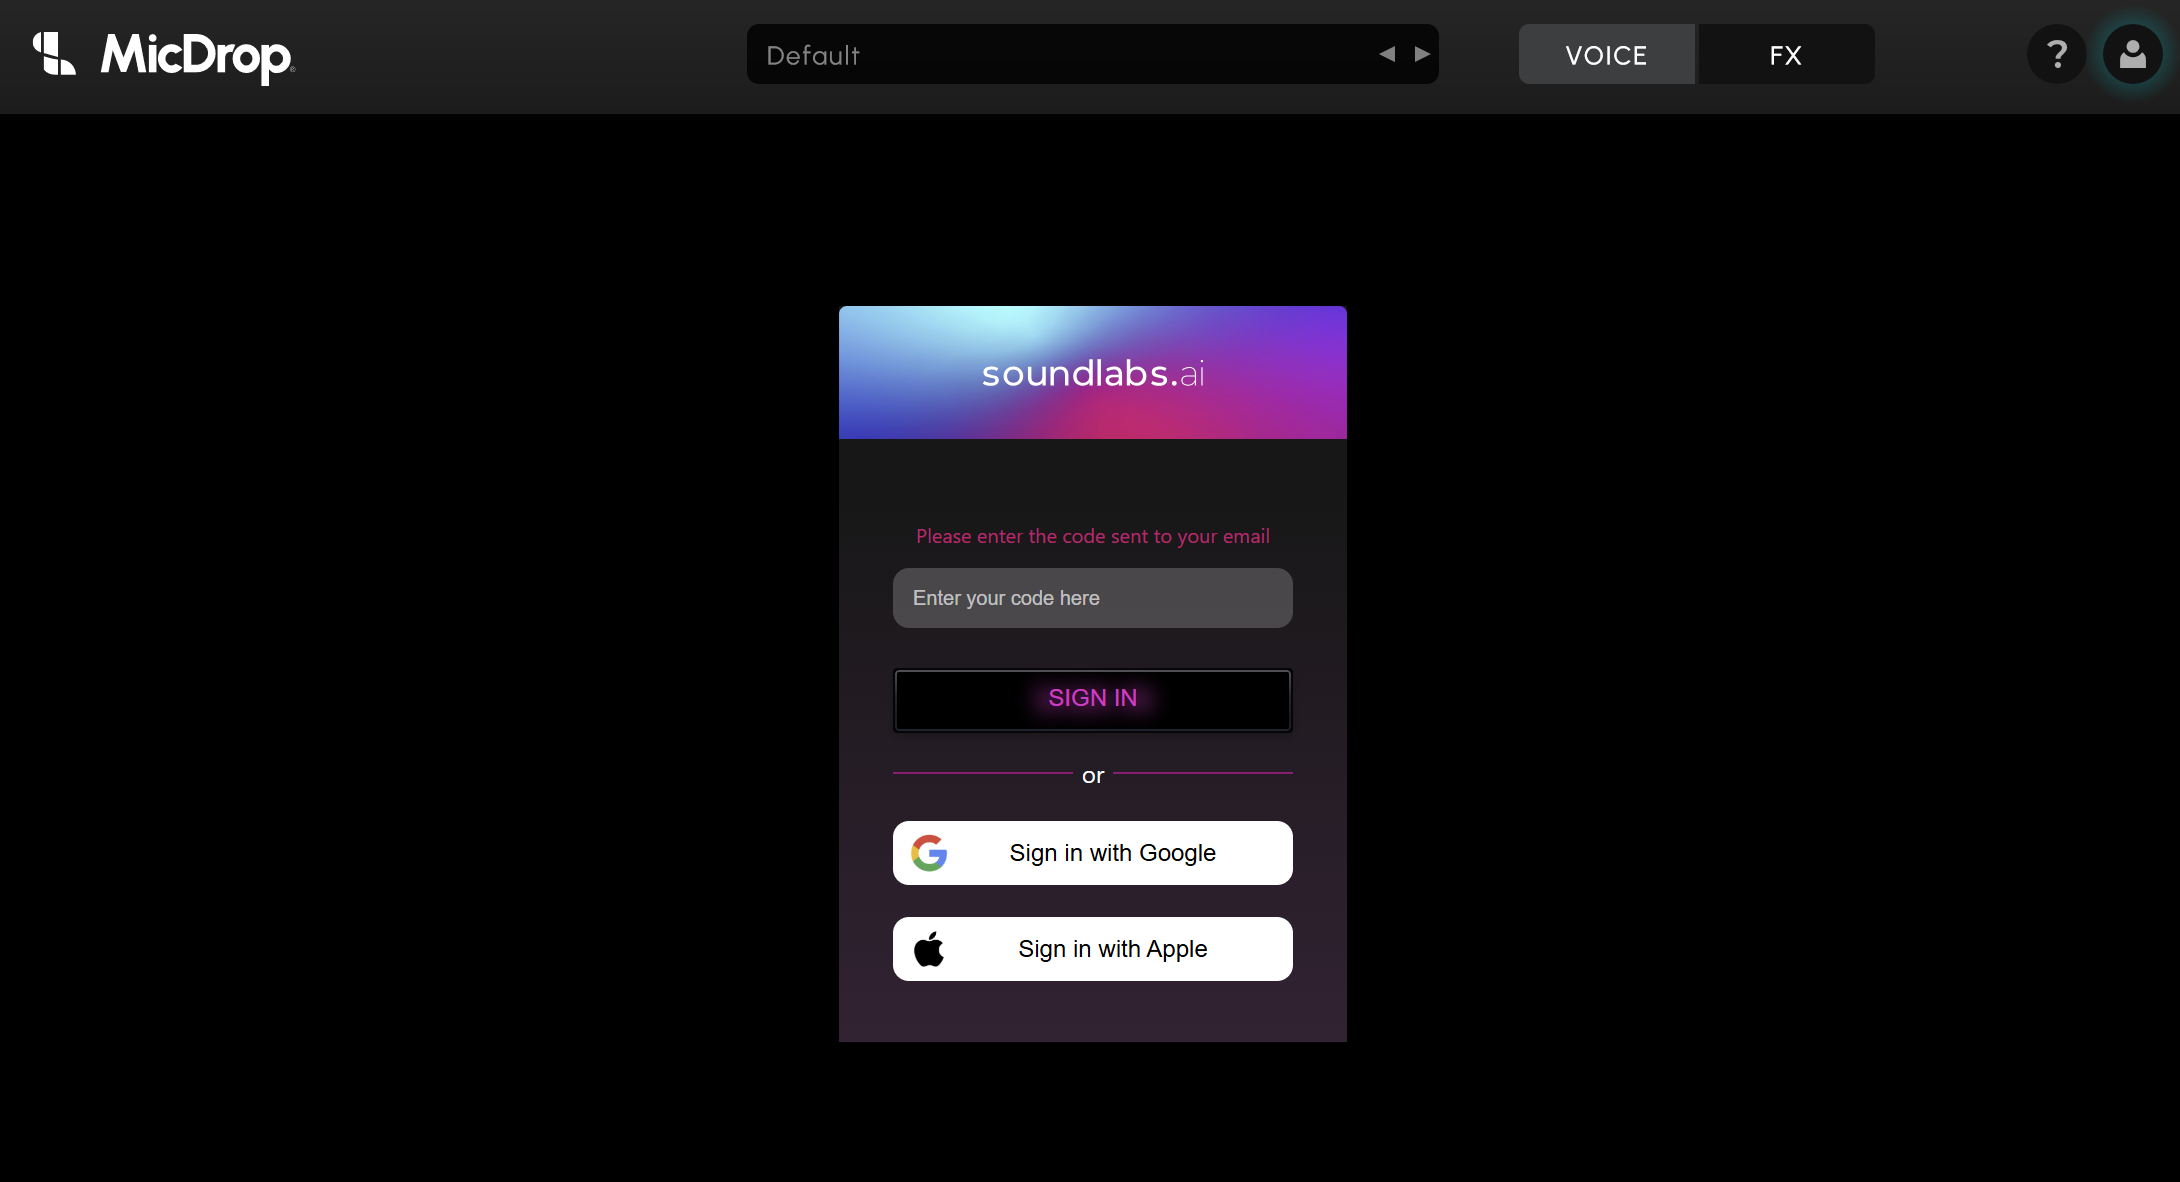Image resolution: width=2180 pixels, height=1182 pixels.
Task: Click the SIGN IN button
Action: tap(1092, 699)
